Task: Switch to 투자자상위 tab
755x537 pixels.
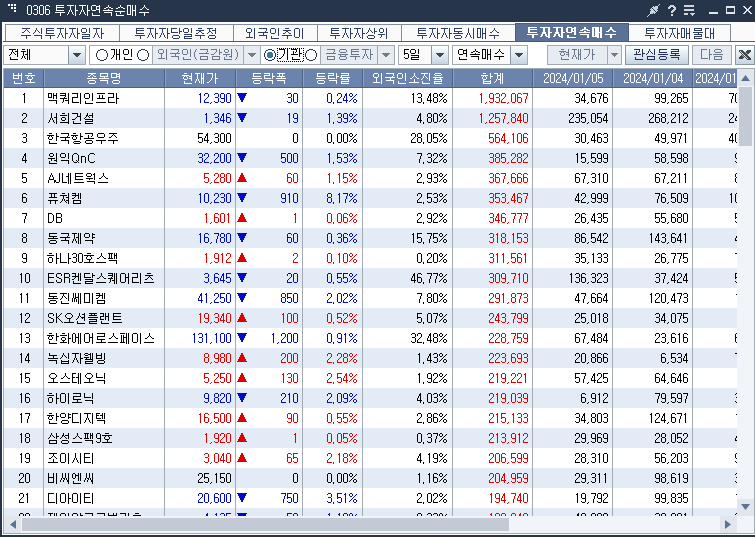Action: [359, 33]
